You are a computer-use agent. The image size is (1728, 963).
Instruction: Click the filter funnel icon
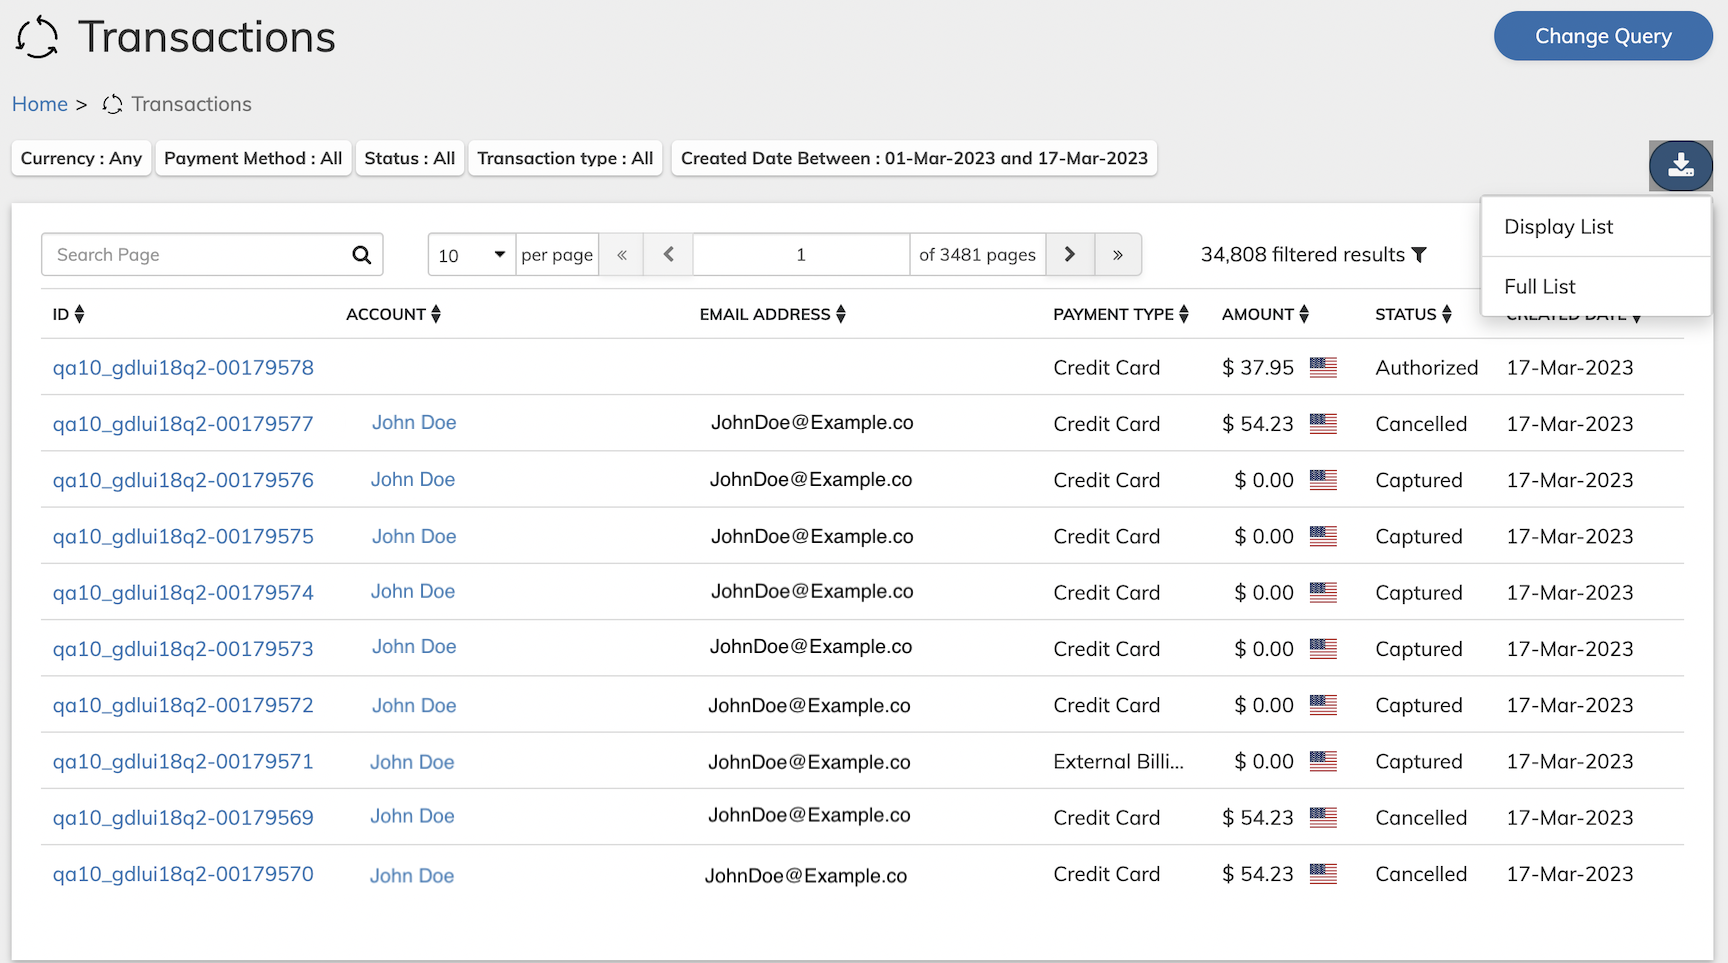pos(1418,255)
